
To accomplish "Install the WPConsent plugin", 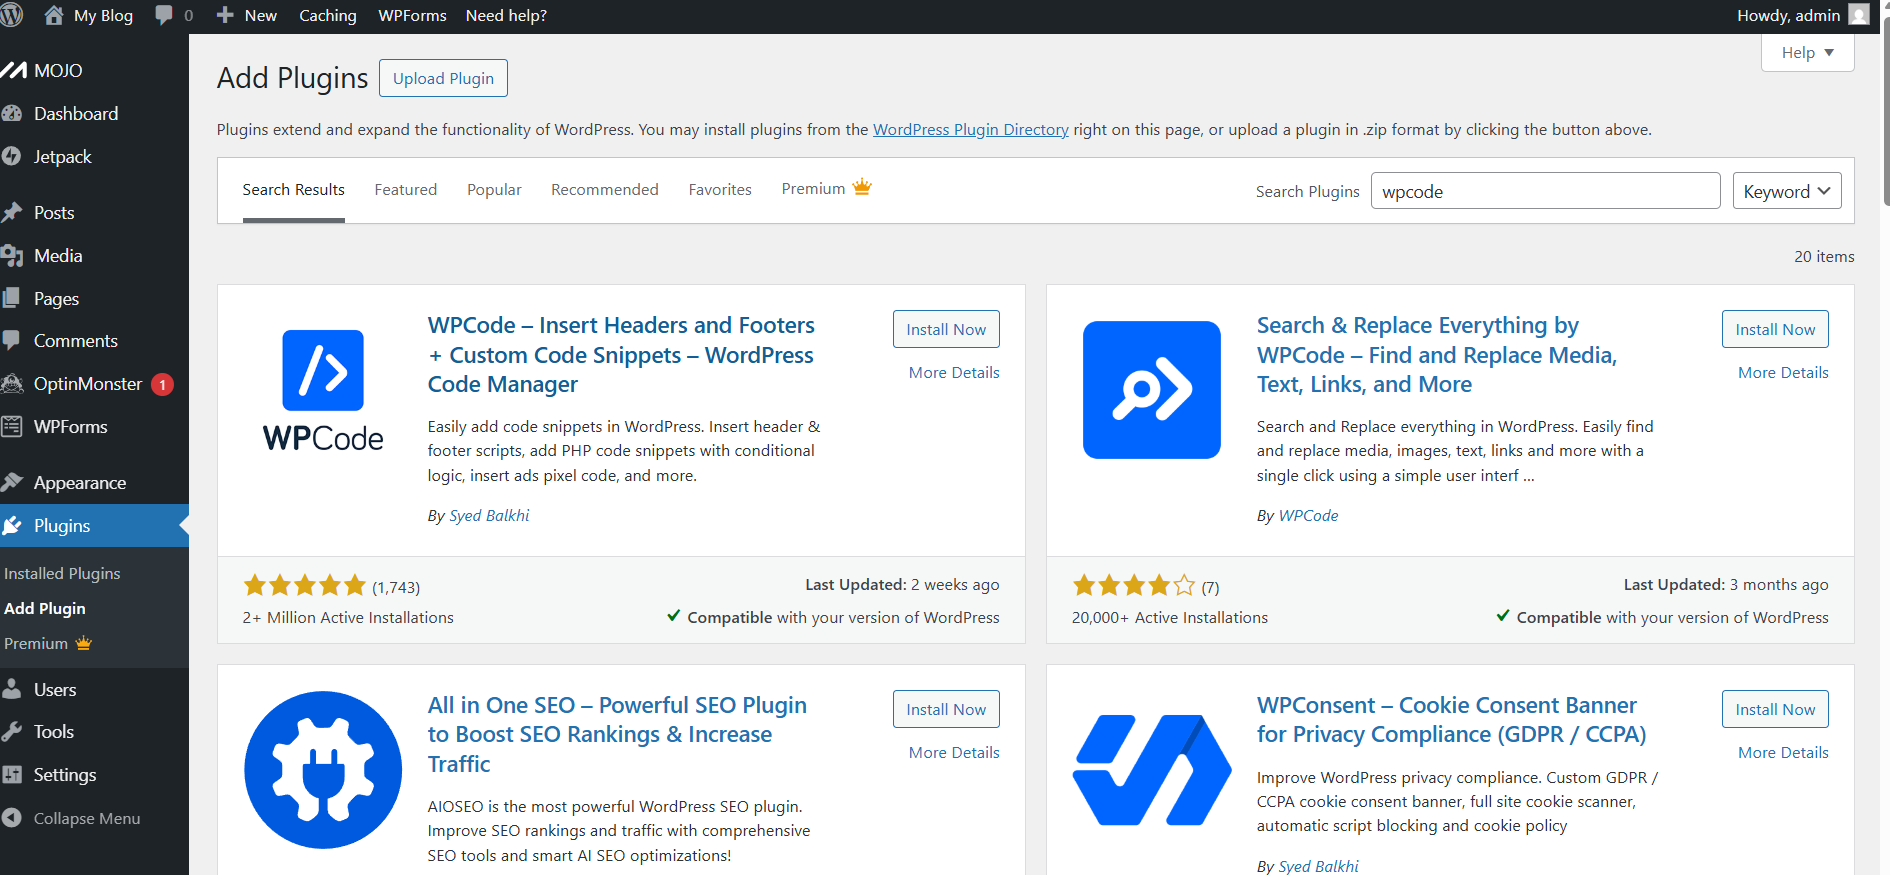I will point(1775,709).
